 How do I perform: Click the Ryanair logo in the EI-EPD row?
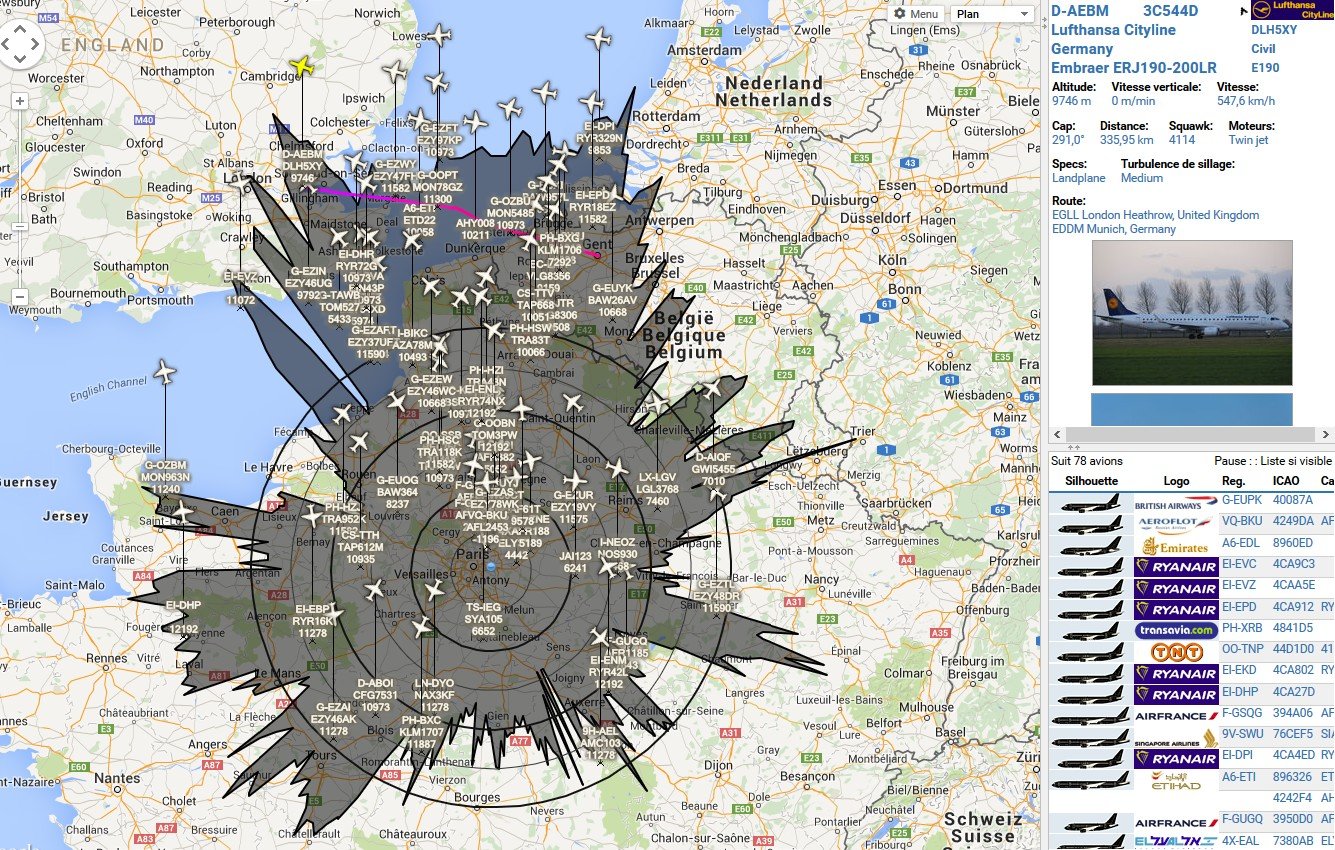pos(1176,609)
